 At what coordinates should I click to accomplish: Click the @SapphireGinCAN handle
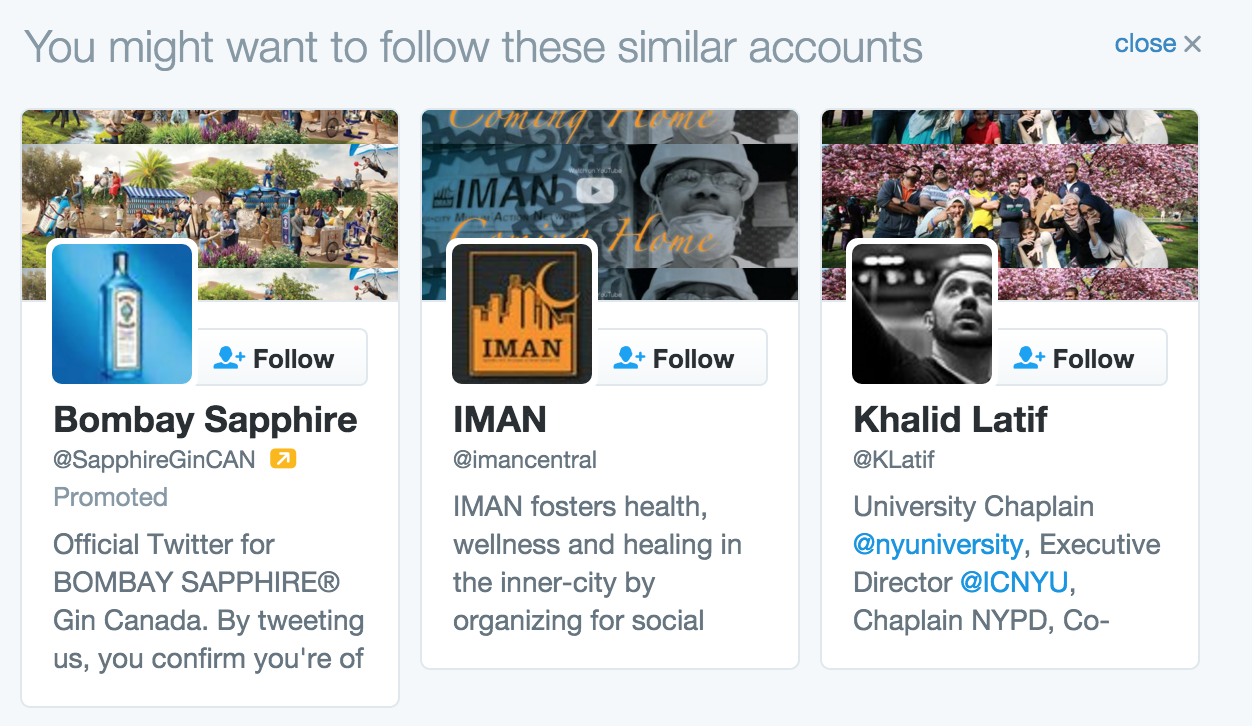pyautogui.click(x=154, y=460)
